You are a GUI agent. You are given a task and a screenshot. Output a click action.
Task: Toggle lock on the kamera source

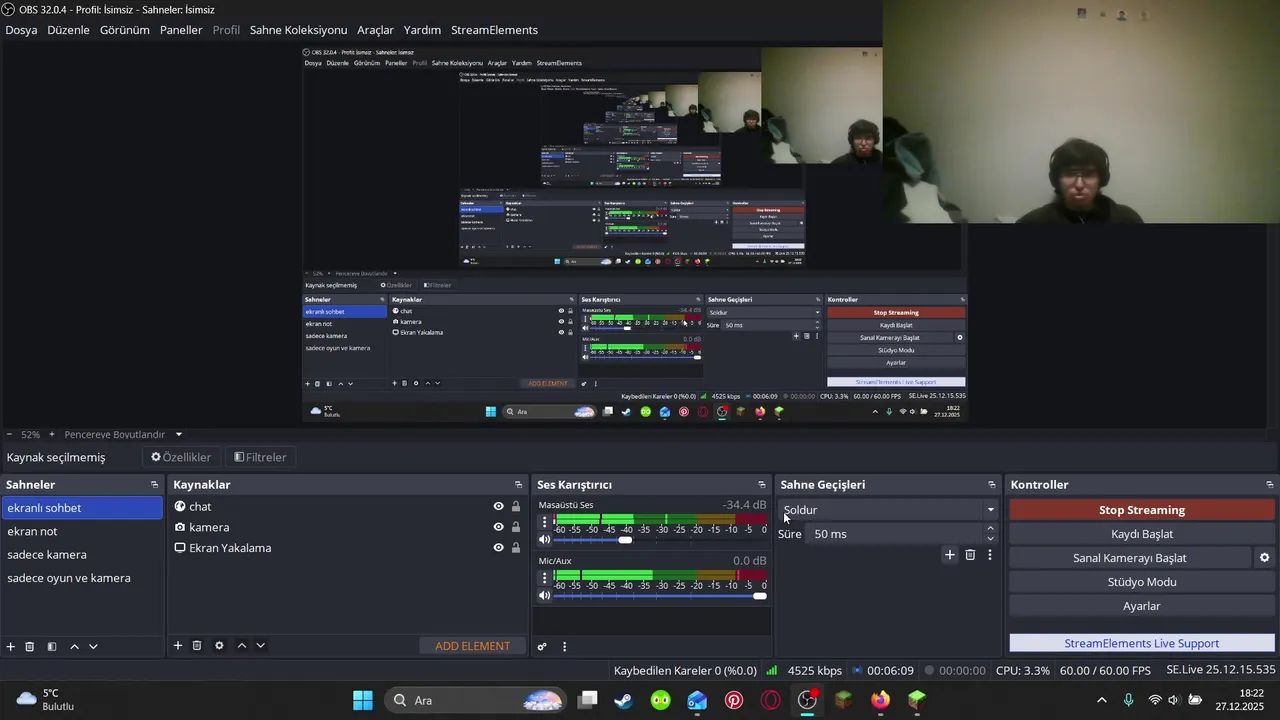pyautogui.click(x=516, y=527)
